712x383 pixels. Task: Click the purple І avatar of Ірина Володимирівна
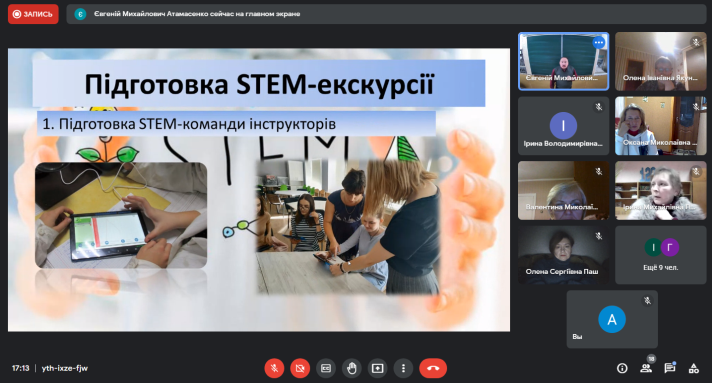pyautogui.click(x=564, y=125)
